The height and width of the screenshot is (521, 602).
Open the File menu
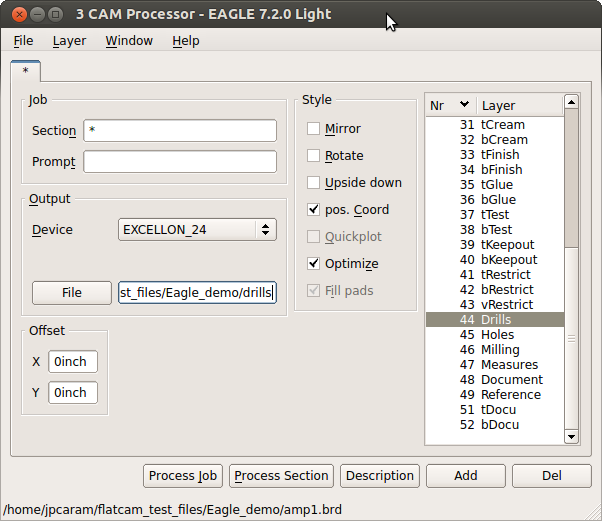[23, 41]
